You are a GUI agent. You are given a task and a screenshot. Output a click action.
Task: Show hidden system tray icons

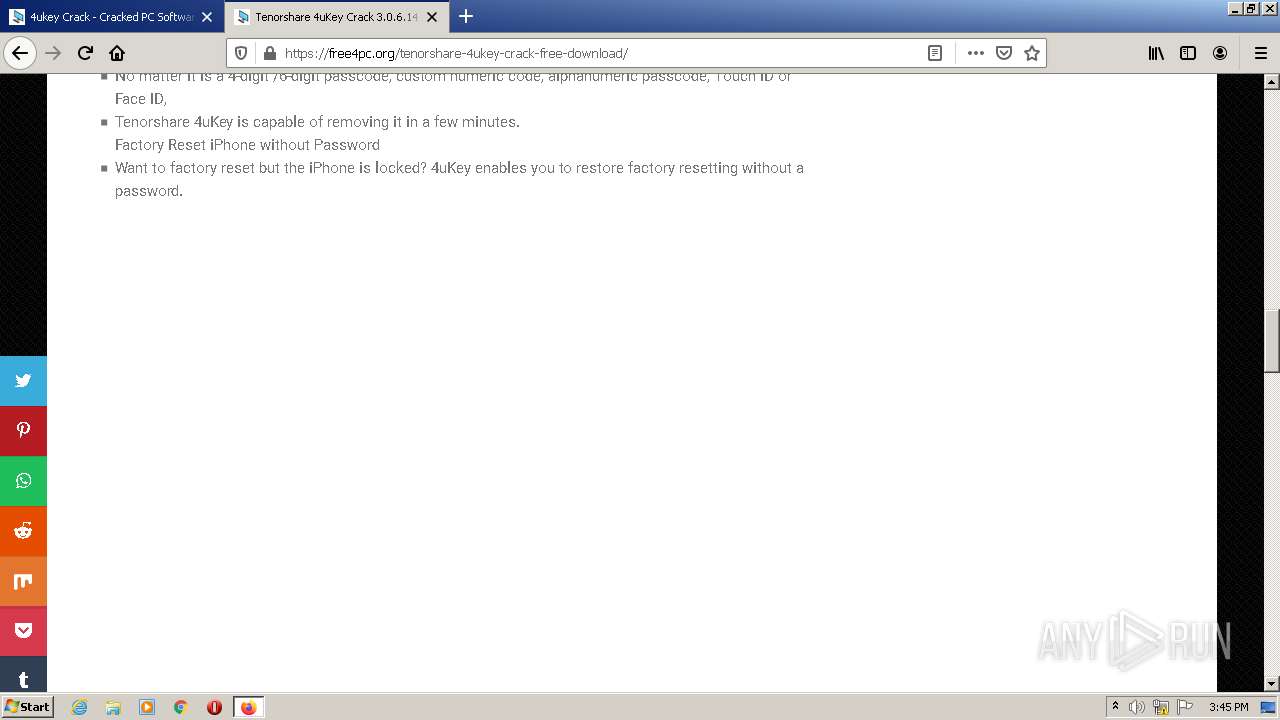tap(1115, 706)
